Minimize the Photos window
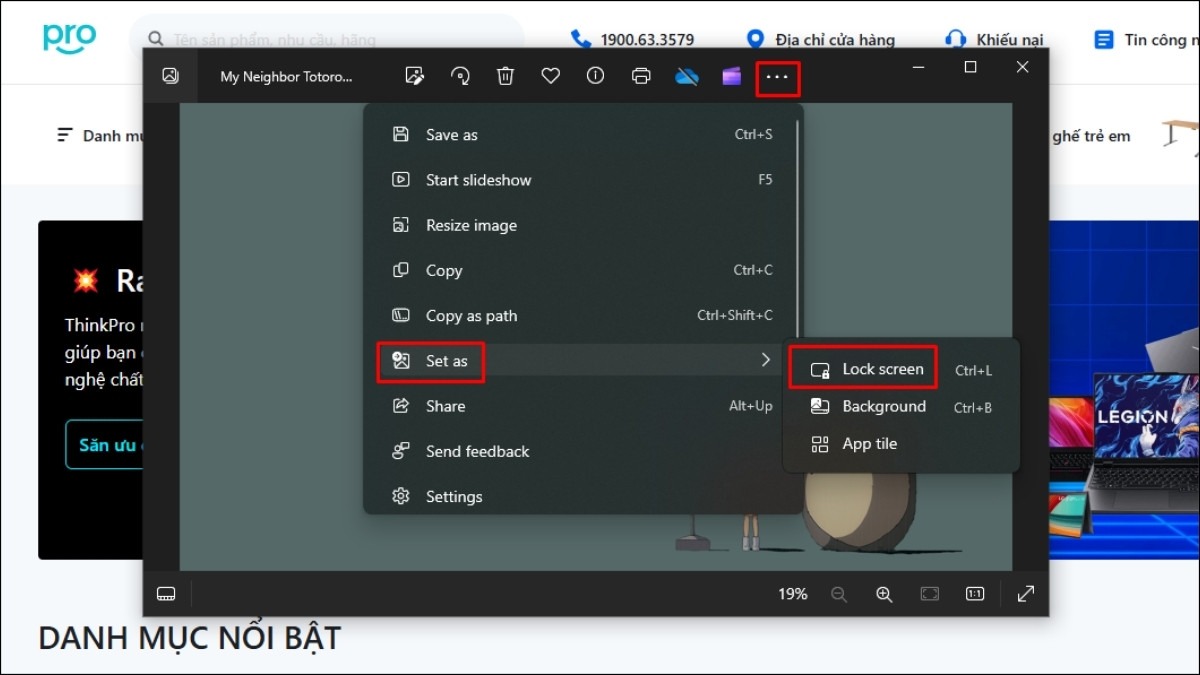 pyautogui.click(x=919, y=67)
